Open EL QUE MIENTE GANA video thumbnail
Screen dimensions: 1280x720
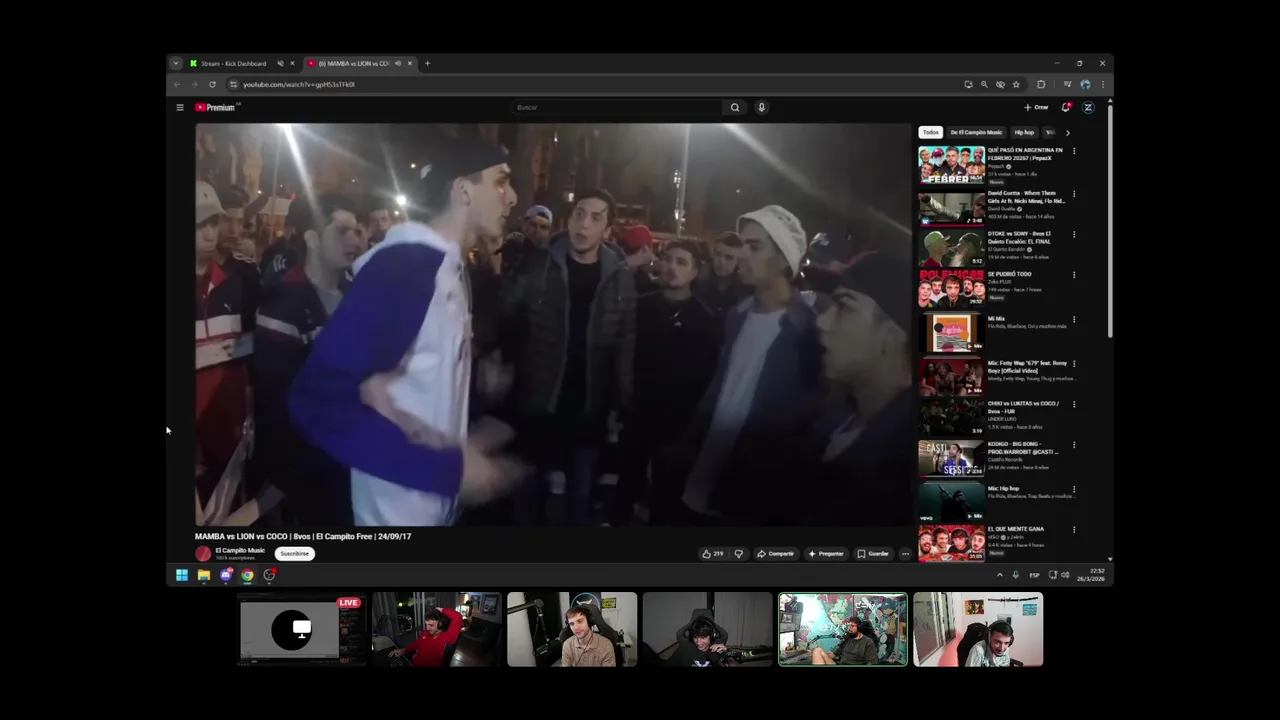[952, 543]
